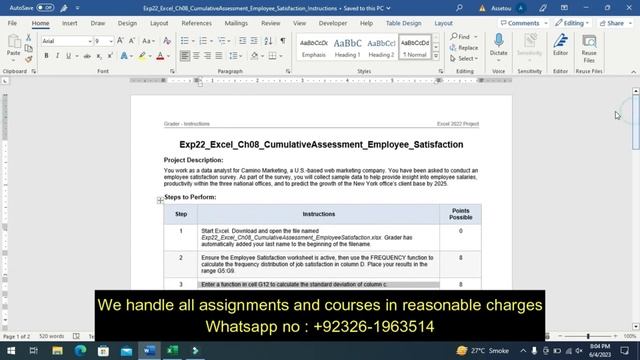Launch Font dialog from group corner
Image resolution: width=640 pixels, height=360 pixels.
tap(172, 71)
